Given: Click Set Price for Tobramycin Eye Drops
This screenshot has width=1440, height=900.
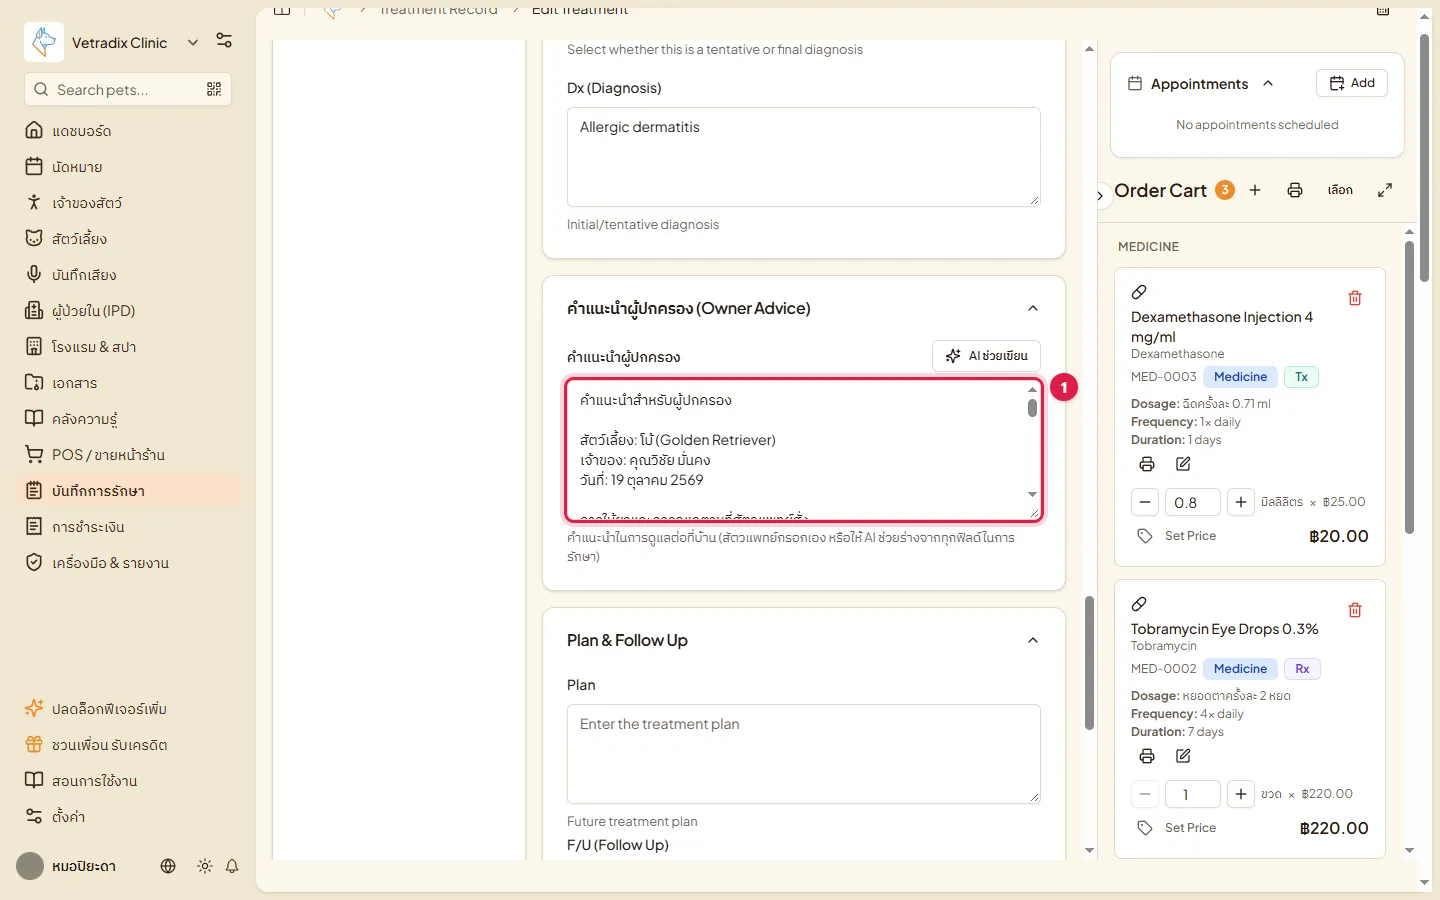Looking at the screenshot, I should 1177,828.
